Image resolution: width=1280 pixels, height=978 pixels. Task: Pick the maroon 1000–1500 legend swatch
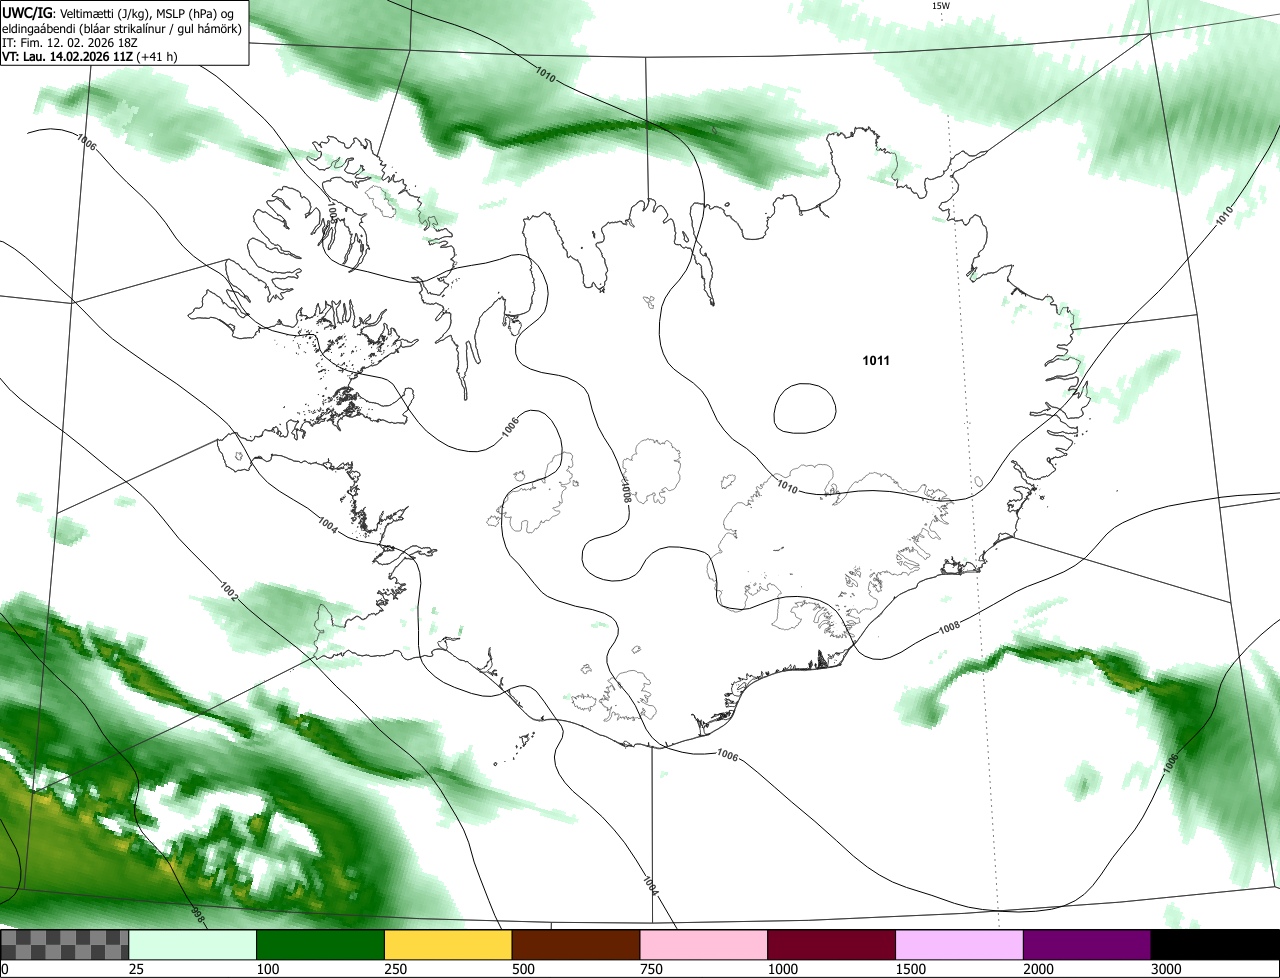tap(832, 945)
